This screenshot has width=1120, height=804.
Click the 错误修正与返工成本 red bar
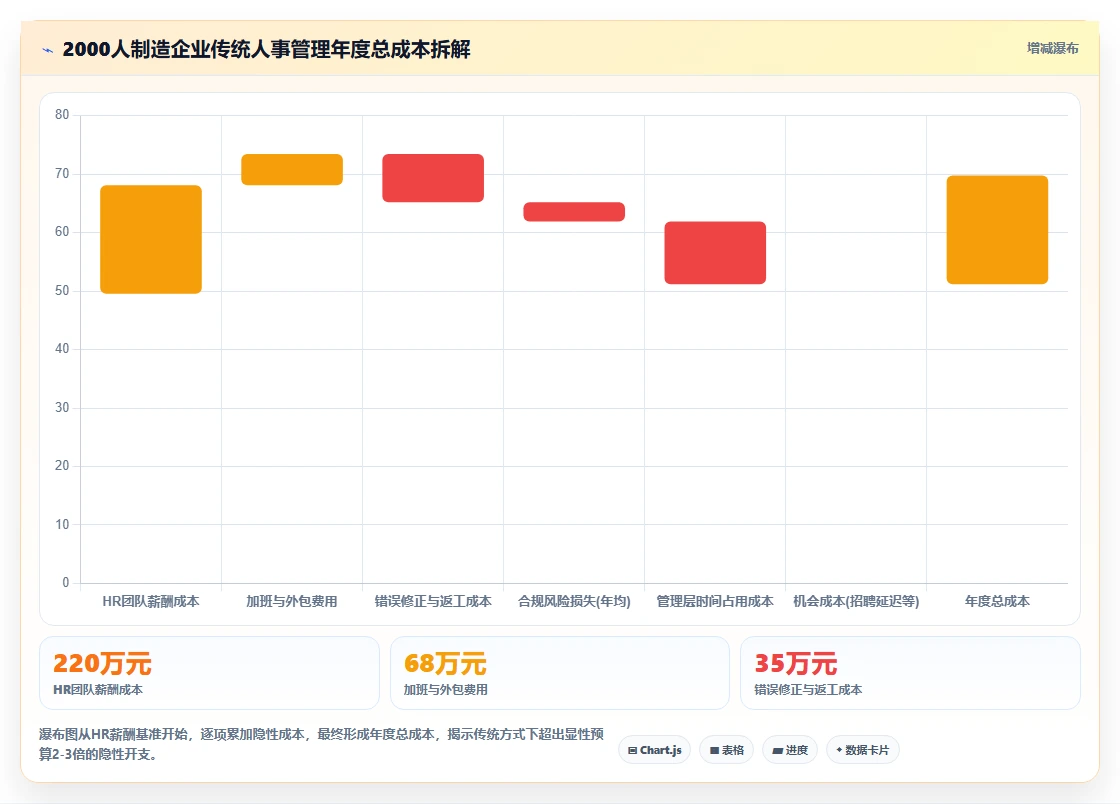point(433,178)
